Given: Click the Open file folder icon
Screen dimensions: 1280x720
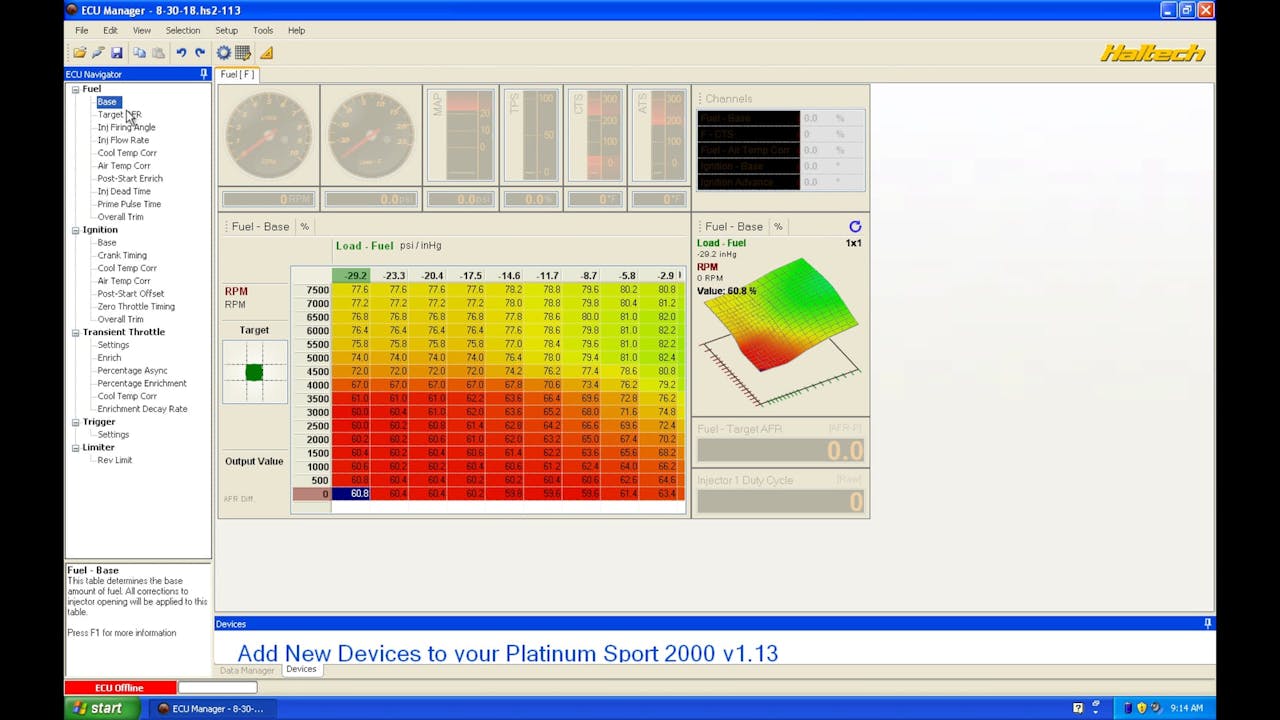Looking at the screenshot, I should (79, 53).
